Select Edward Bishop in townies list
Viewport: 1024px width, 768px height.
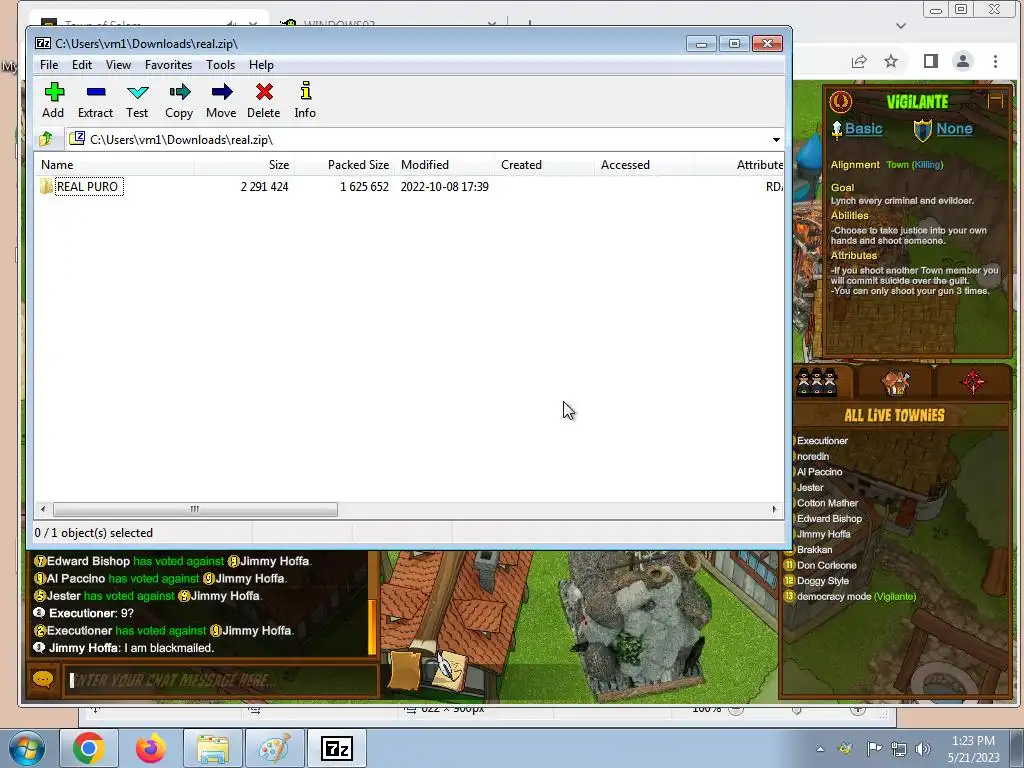829,519
